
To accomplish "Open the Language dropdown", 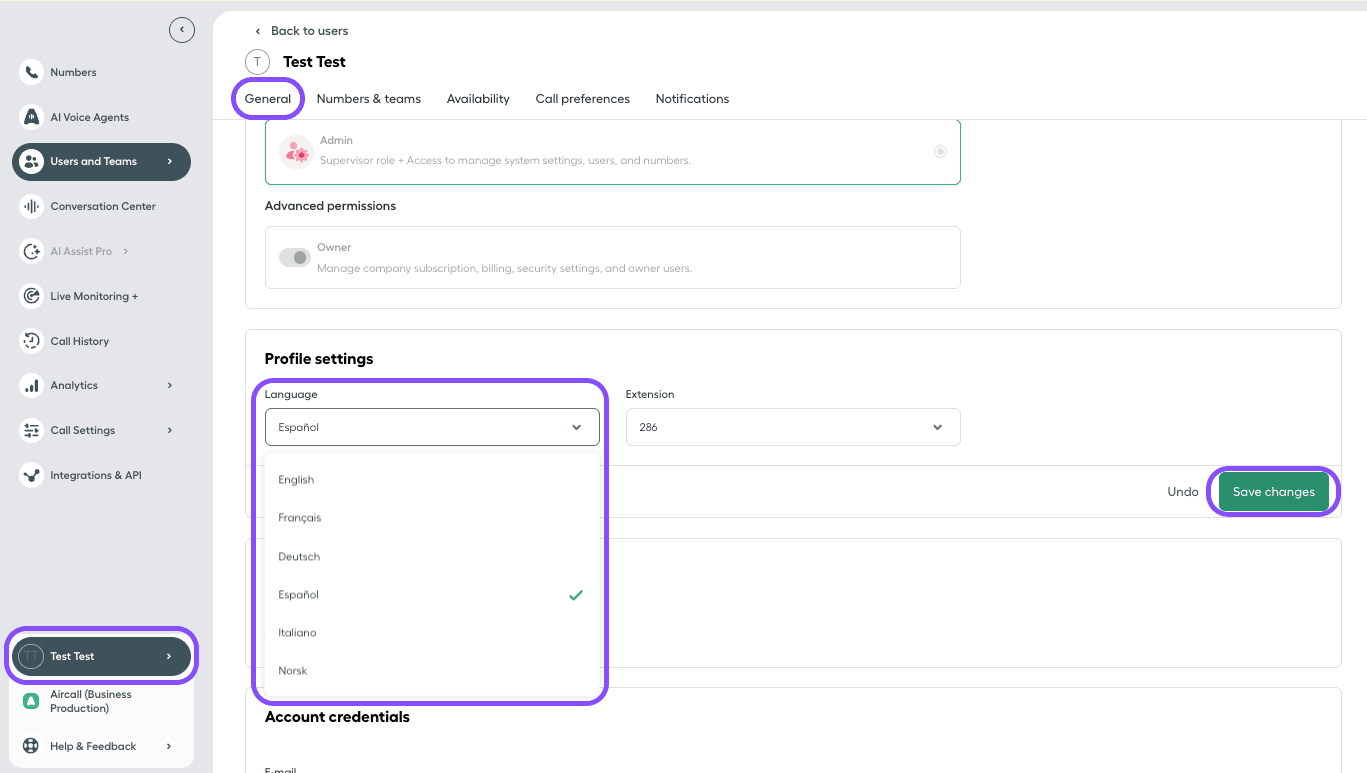I will pos(432,427).
